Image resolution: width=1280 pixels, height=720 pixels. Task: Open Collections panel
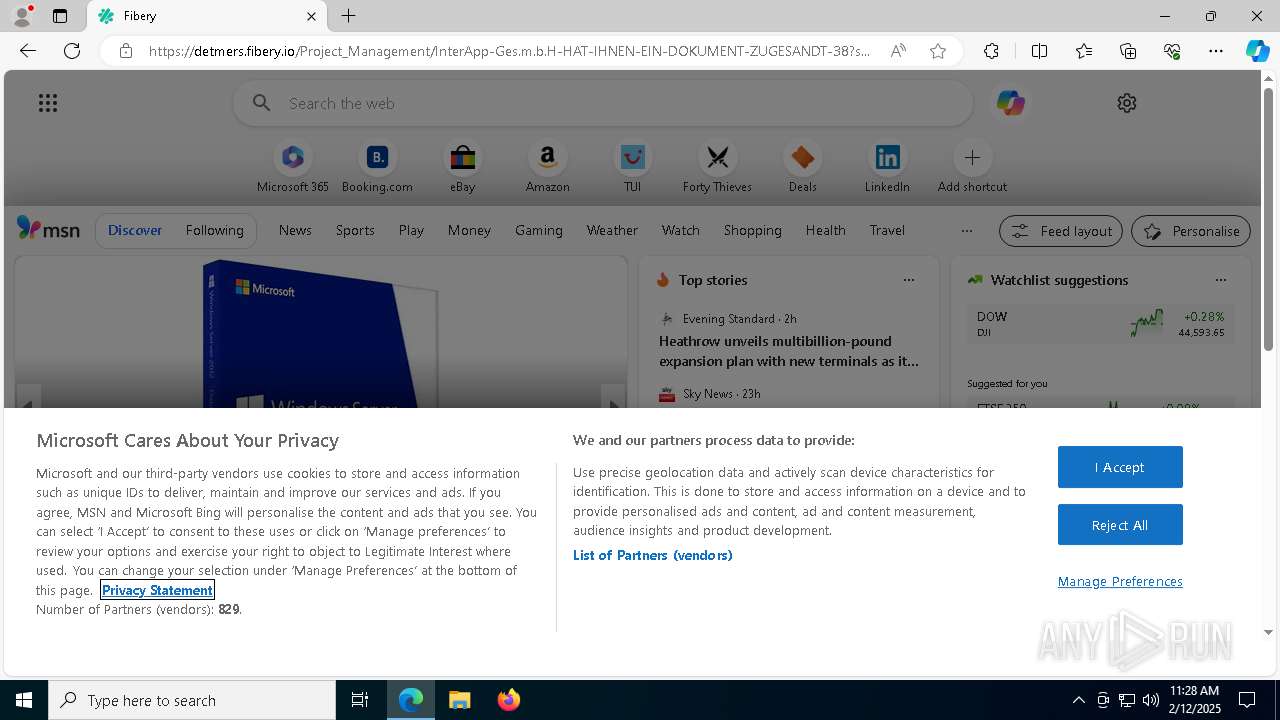point(1128,51)
